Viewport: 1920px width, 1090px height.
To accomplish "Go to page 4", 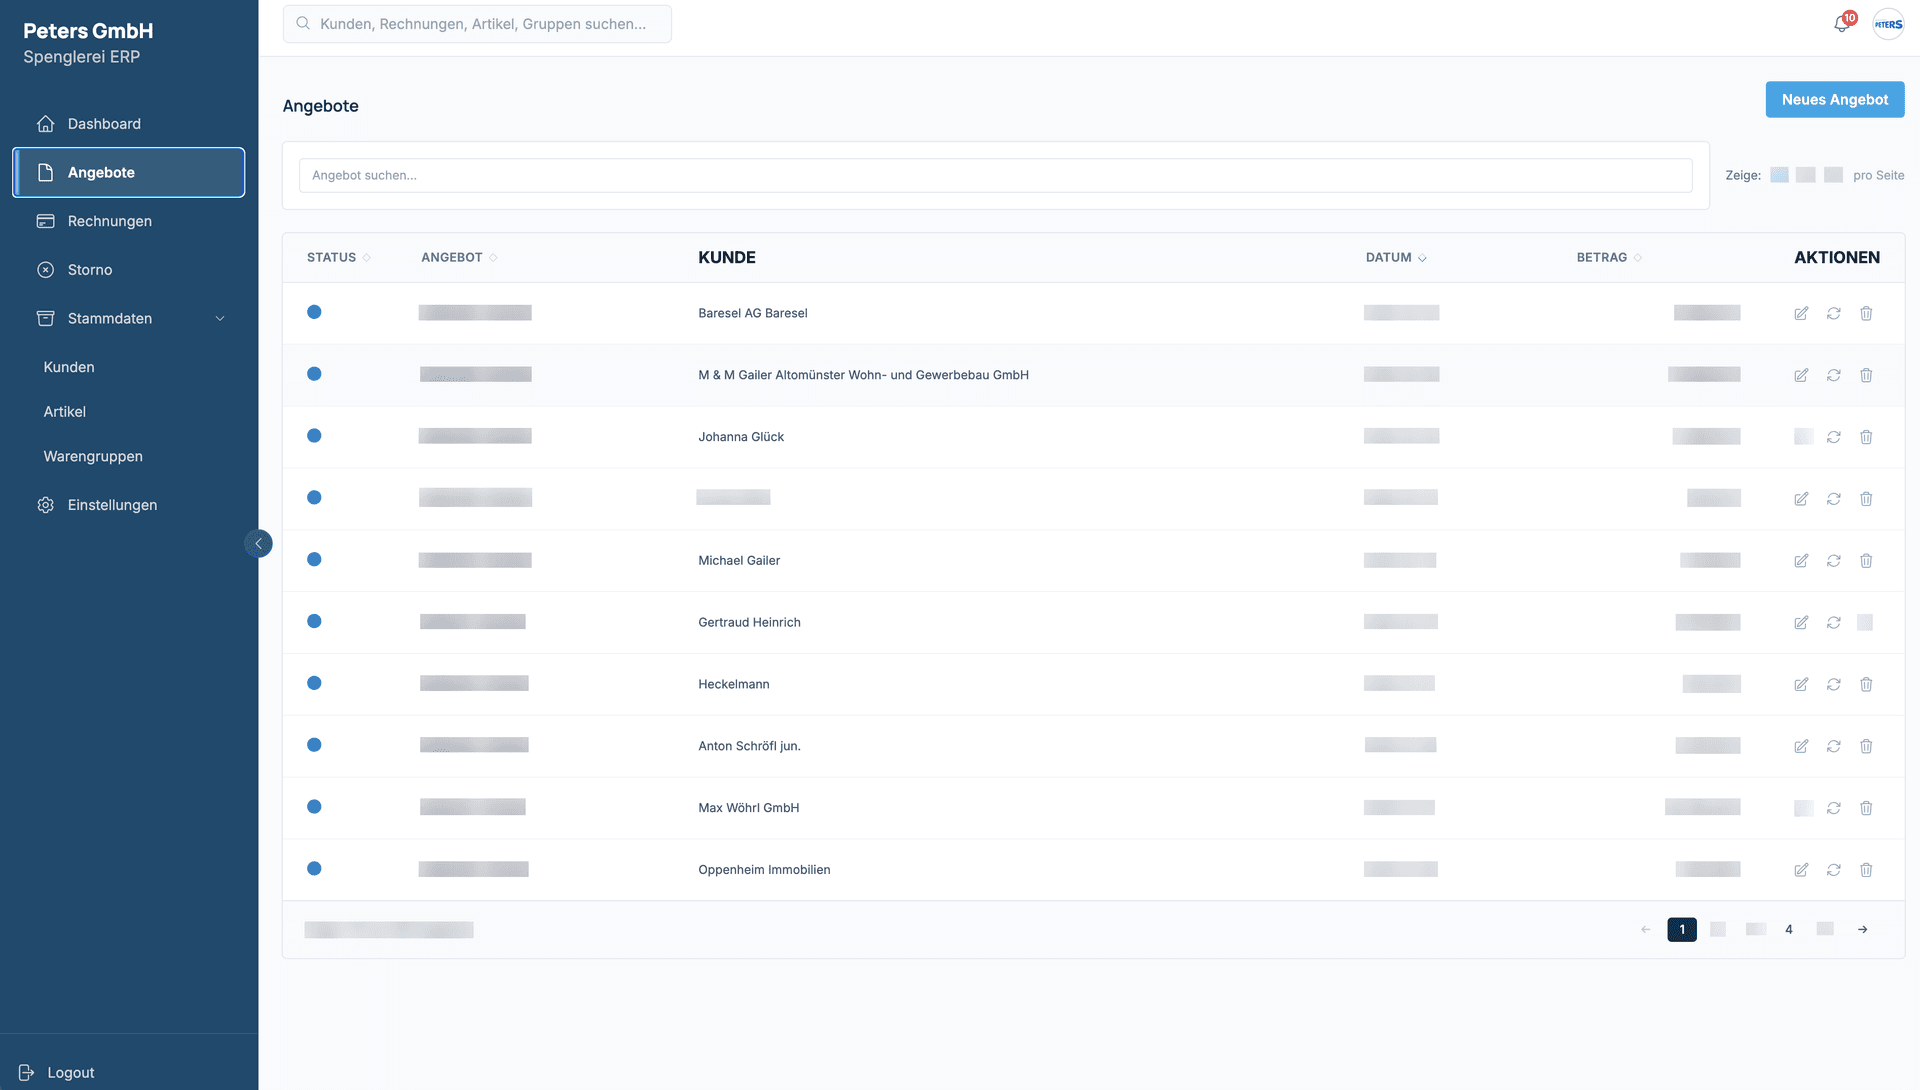I will coord(1789,930).
